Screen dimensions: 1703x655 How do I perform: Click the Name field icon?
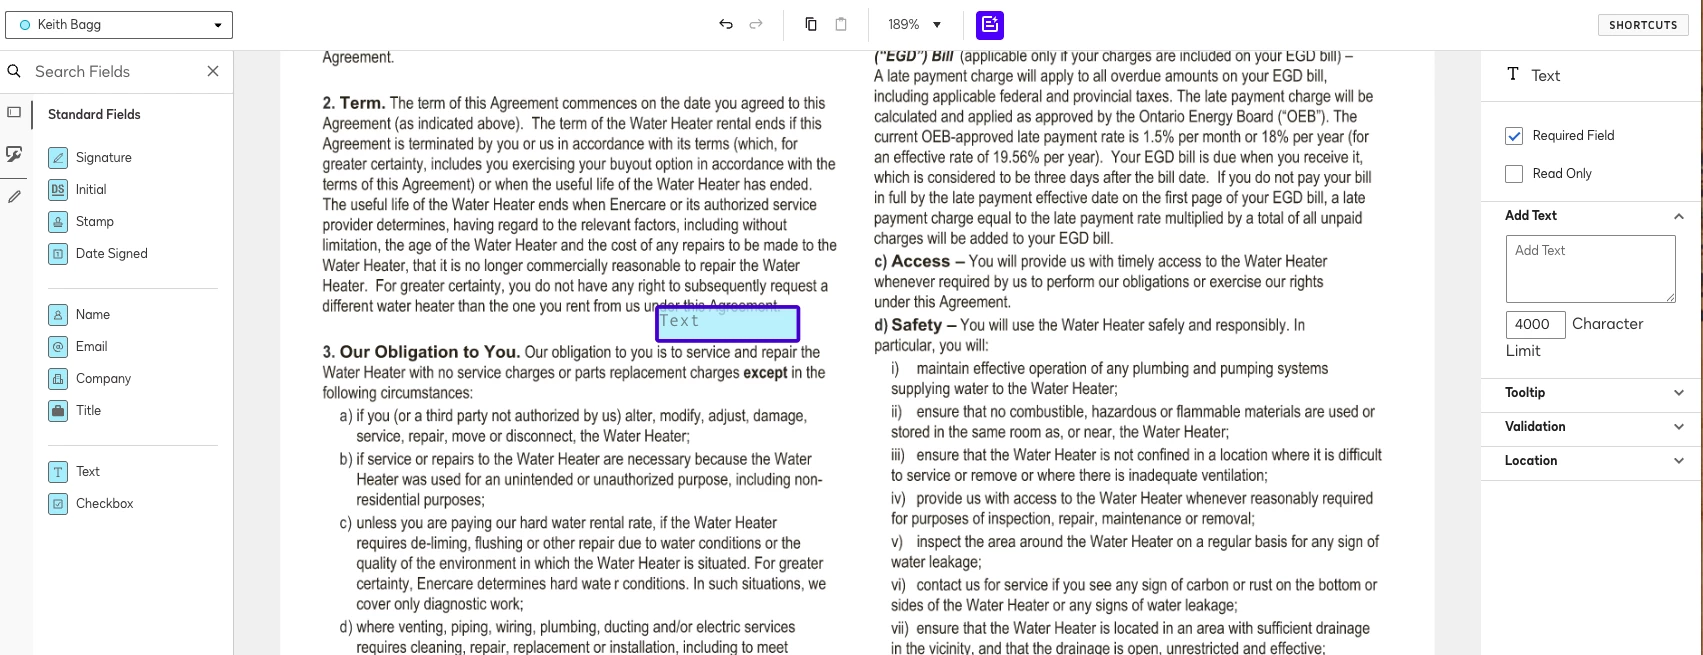click(58, 315)
